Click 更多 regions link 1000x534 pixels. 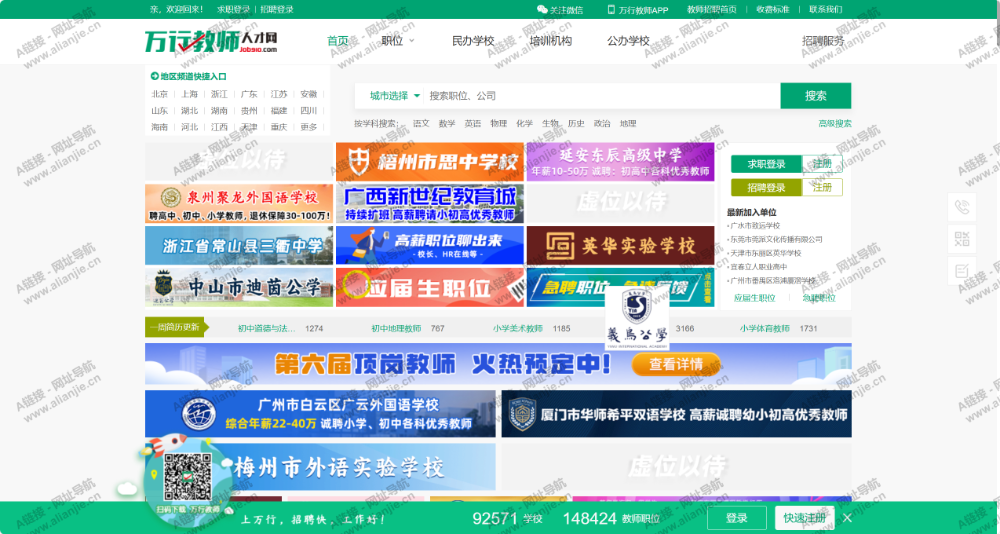tap(309, 127)
